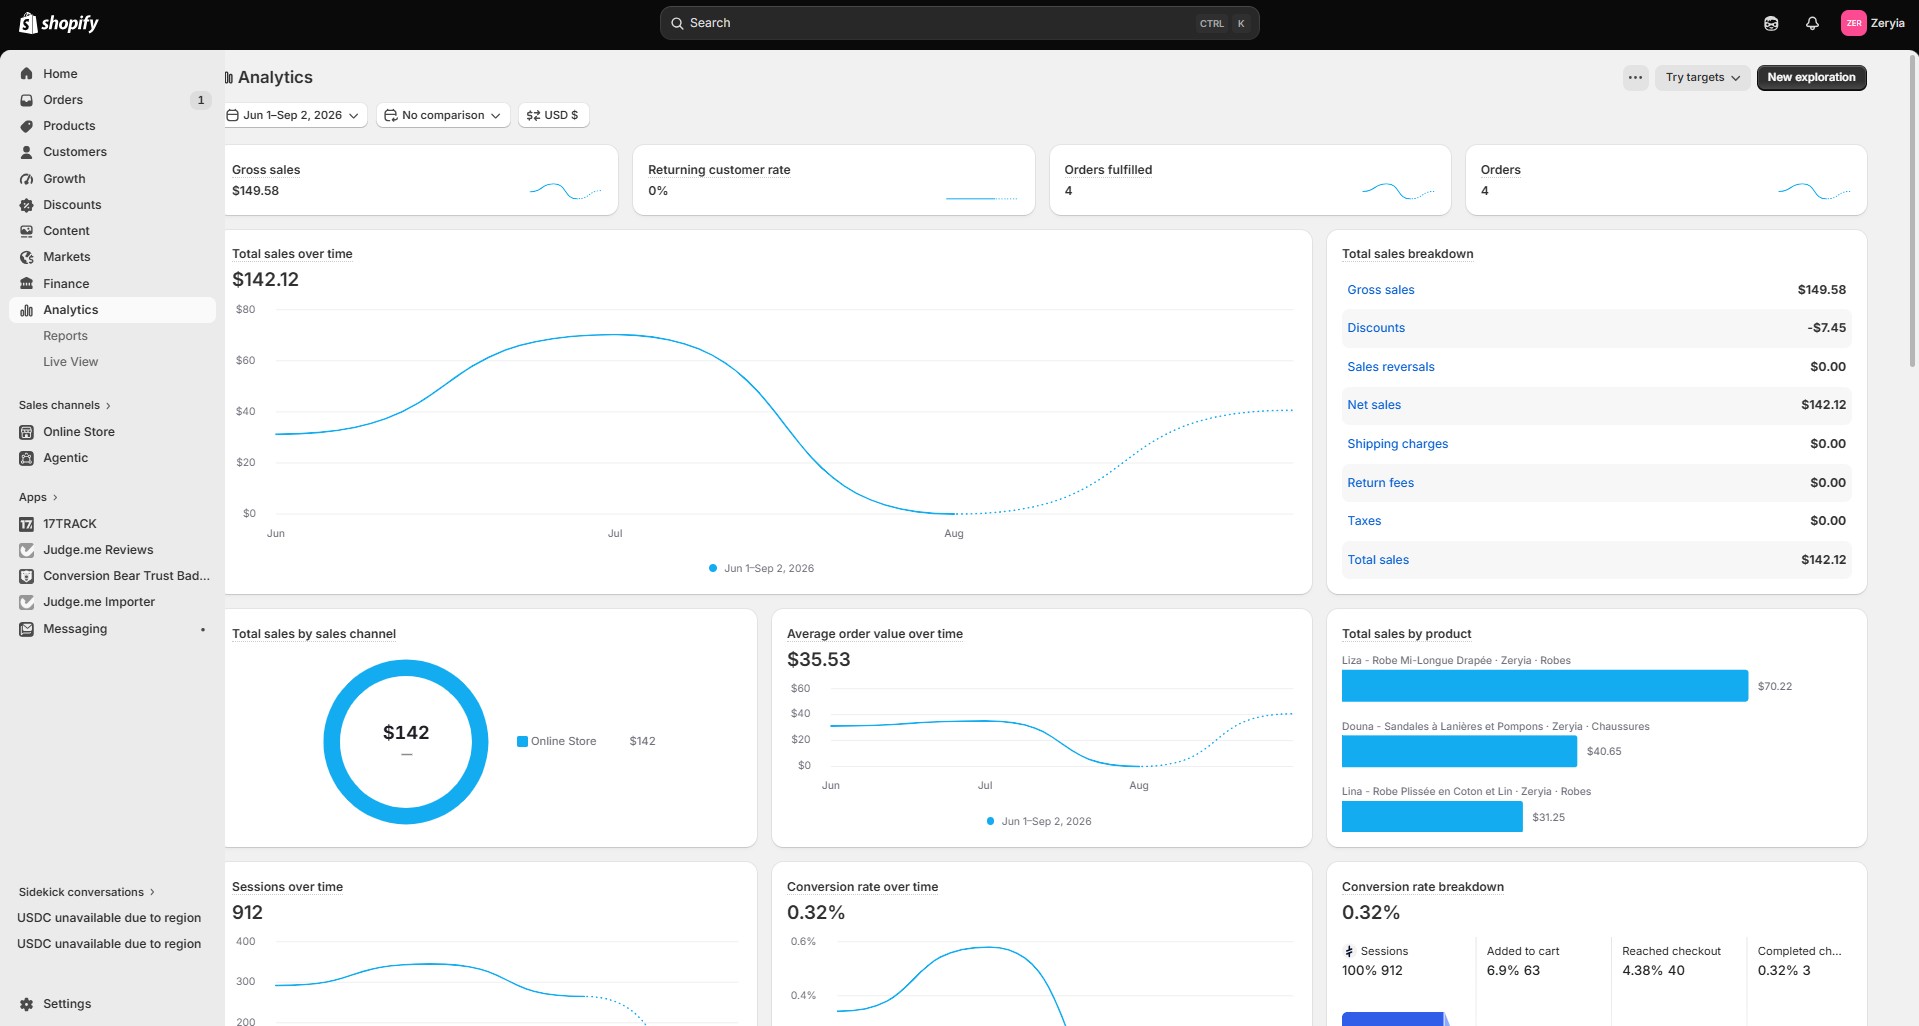1919x1026 pixels.
Task: Click the Discounts icon in sidebar
Action: click(27, 205)
